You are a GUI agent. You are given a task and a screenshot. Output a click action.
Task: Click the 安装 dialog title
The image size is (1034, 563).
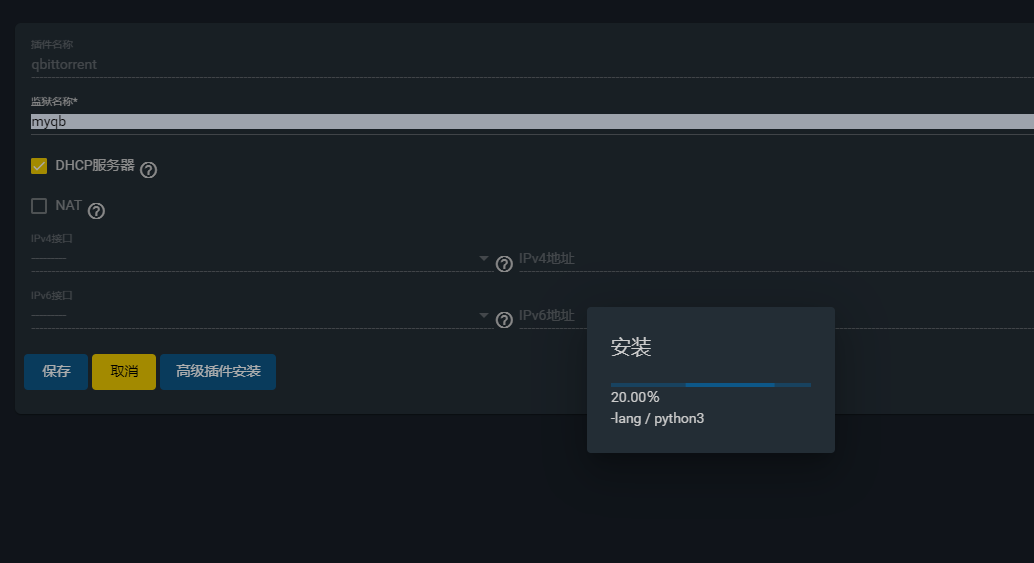coord(631,347)
